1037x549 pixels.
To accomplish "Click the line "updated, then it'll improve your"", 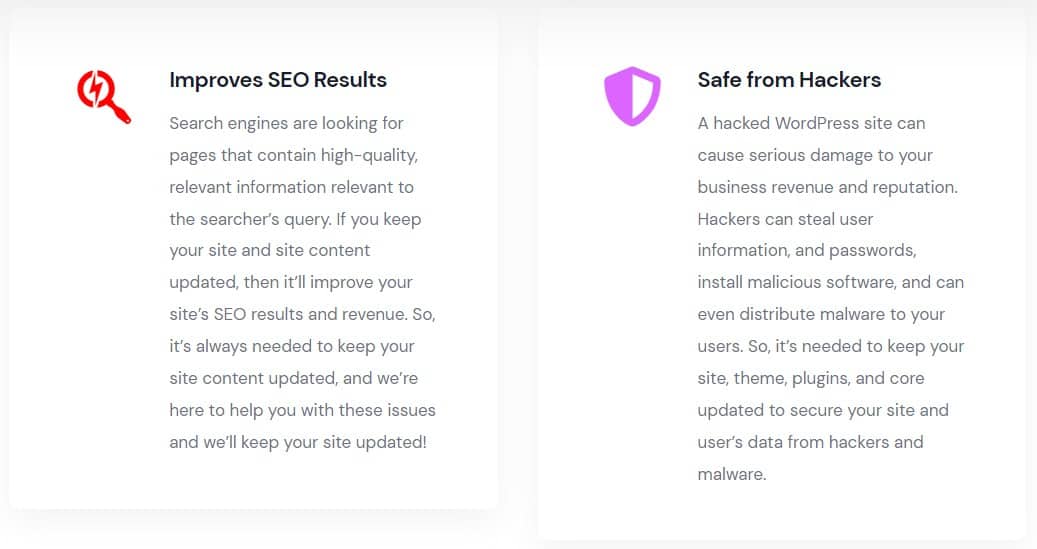I will [x=291, y=282].
